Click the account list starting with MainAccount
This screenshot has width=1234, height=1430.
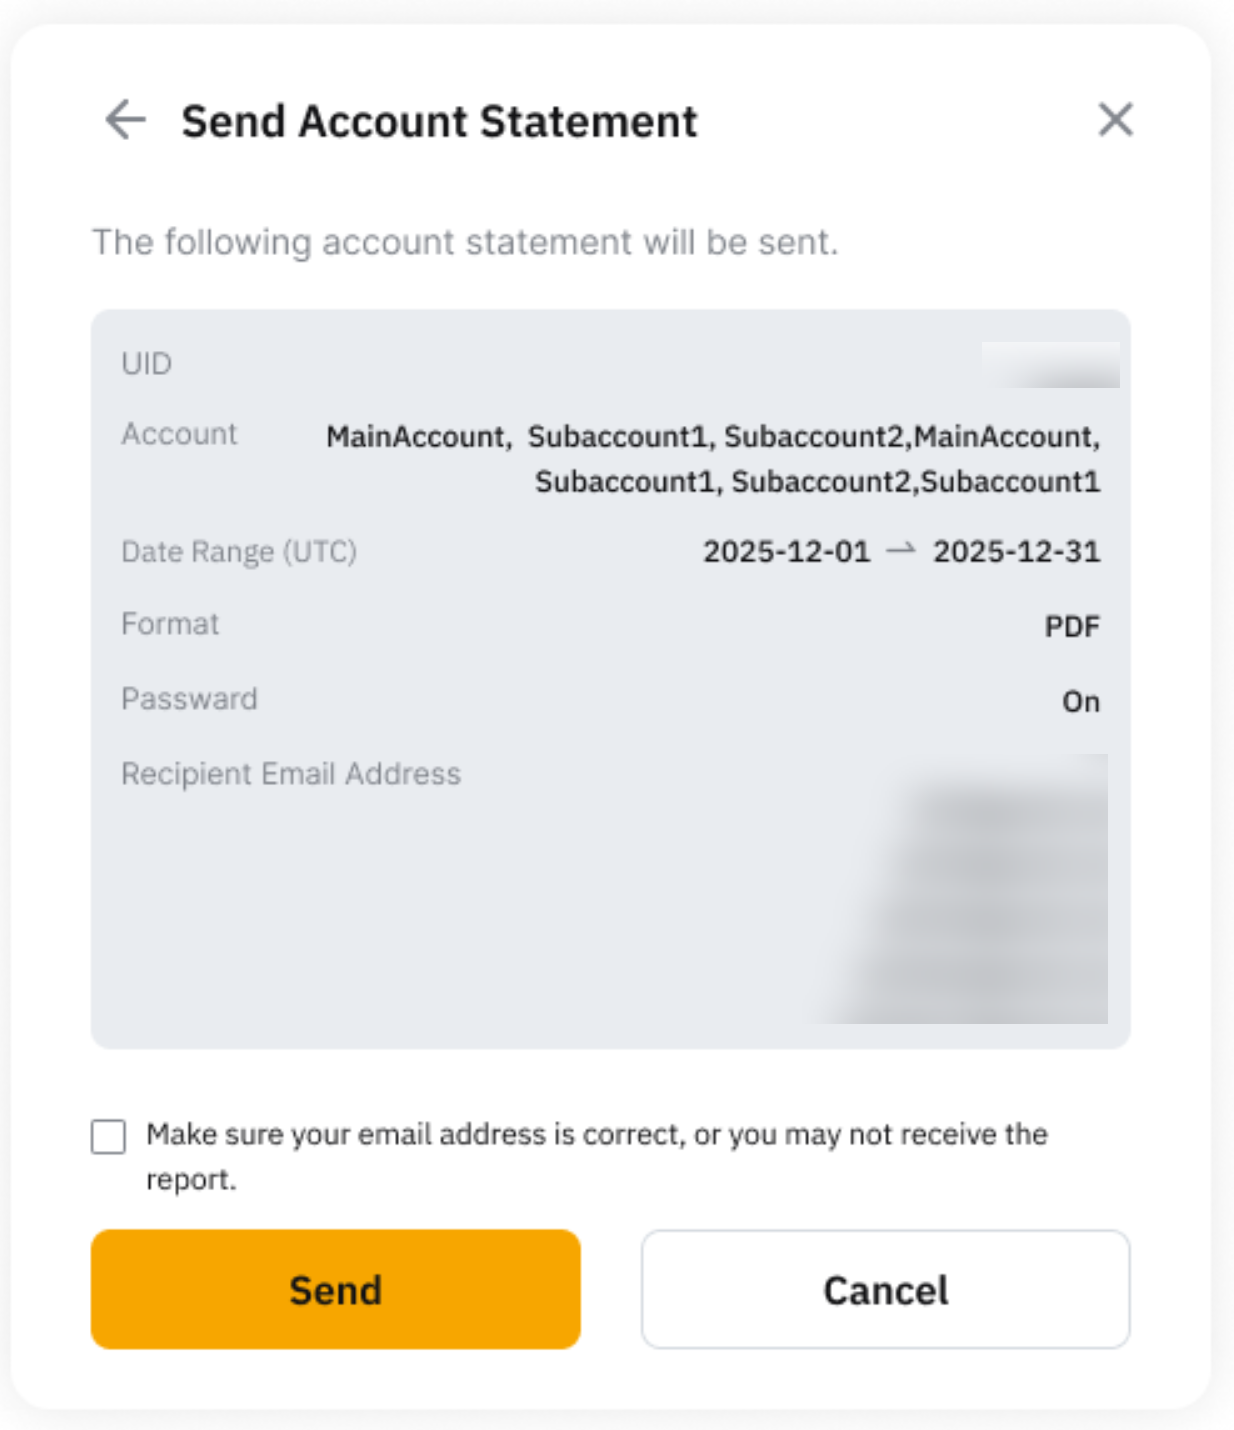(713, 459)
